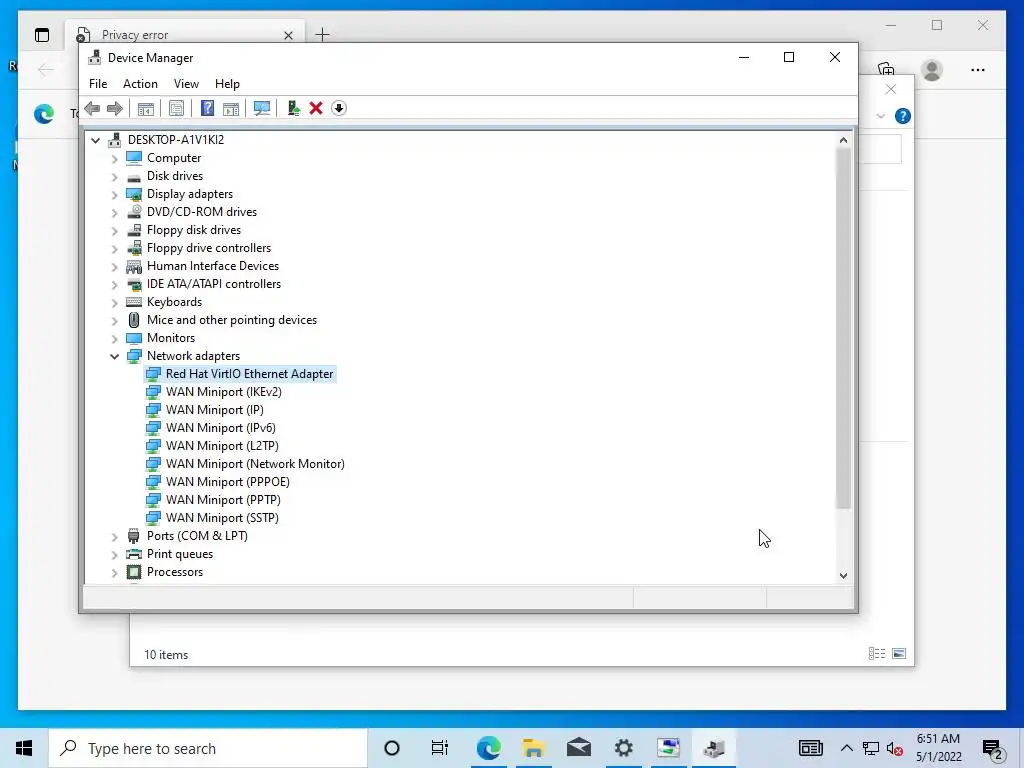Screen dimensions: 1024x768
Task: Select WAN Miniport (PPPOE)
Action: tap(227, 482)
